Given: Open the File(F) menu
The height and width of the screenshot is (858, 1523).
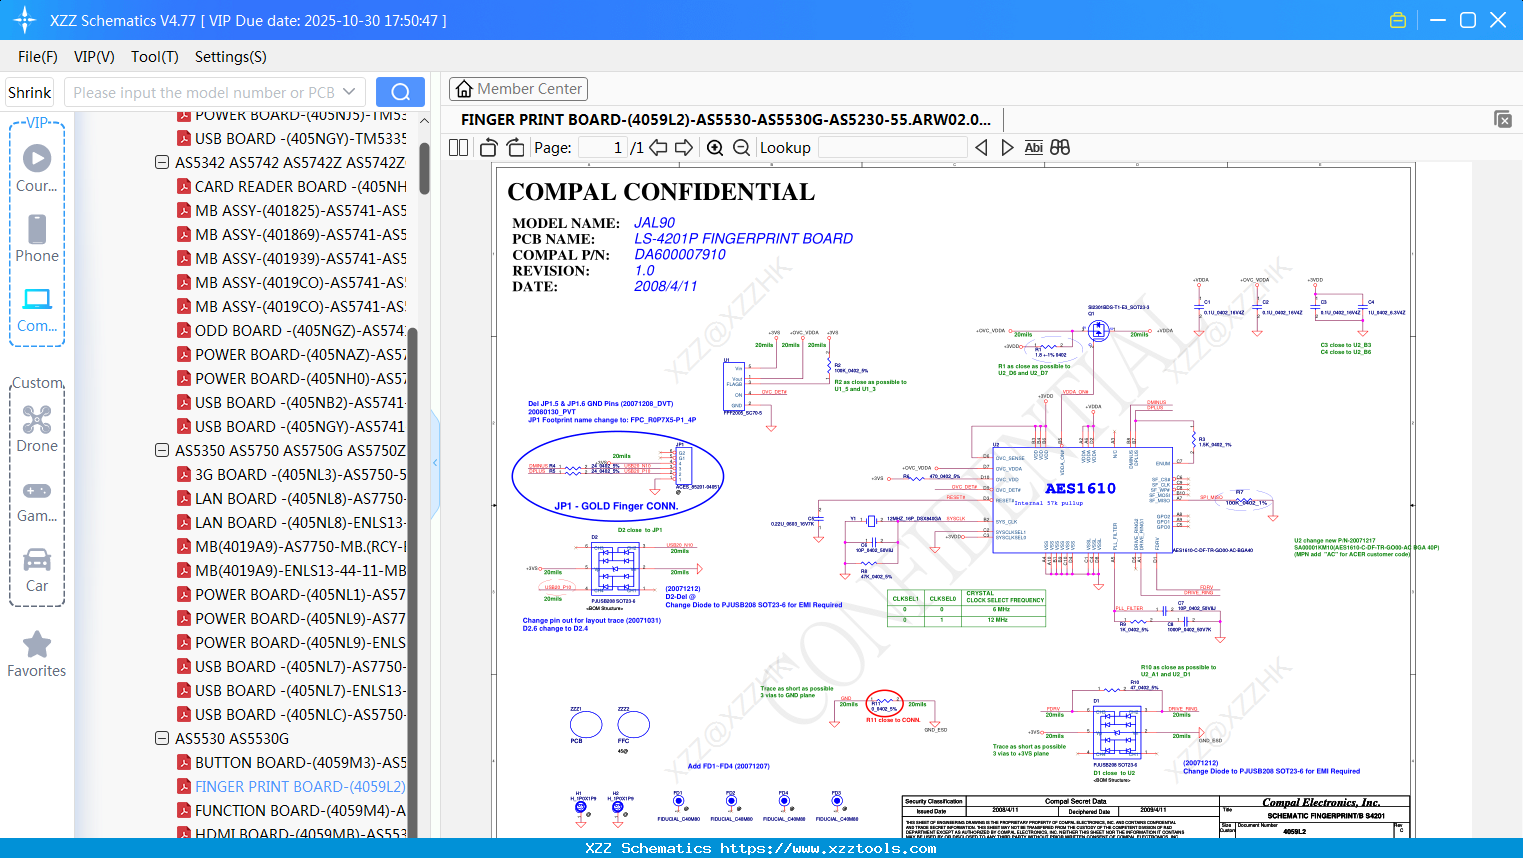Looking at the screenshot, I should [38, 57].
